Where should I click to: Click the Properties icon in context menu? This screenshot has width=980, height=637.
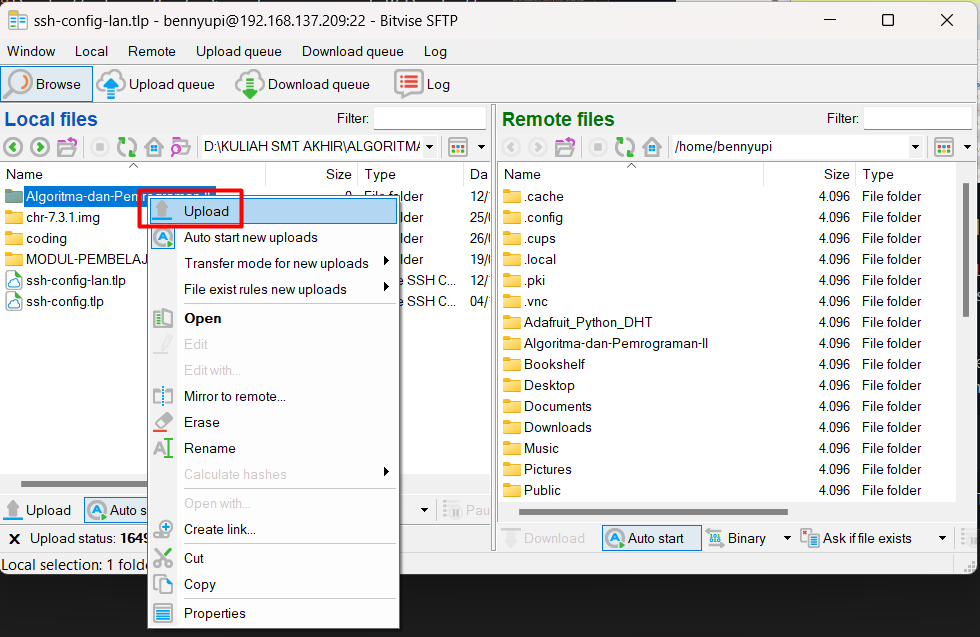point(163,613)
